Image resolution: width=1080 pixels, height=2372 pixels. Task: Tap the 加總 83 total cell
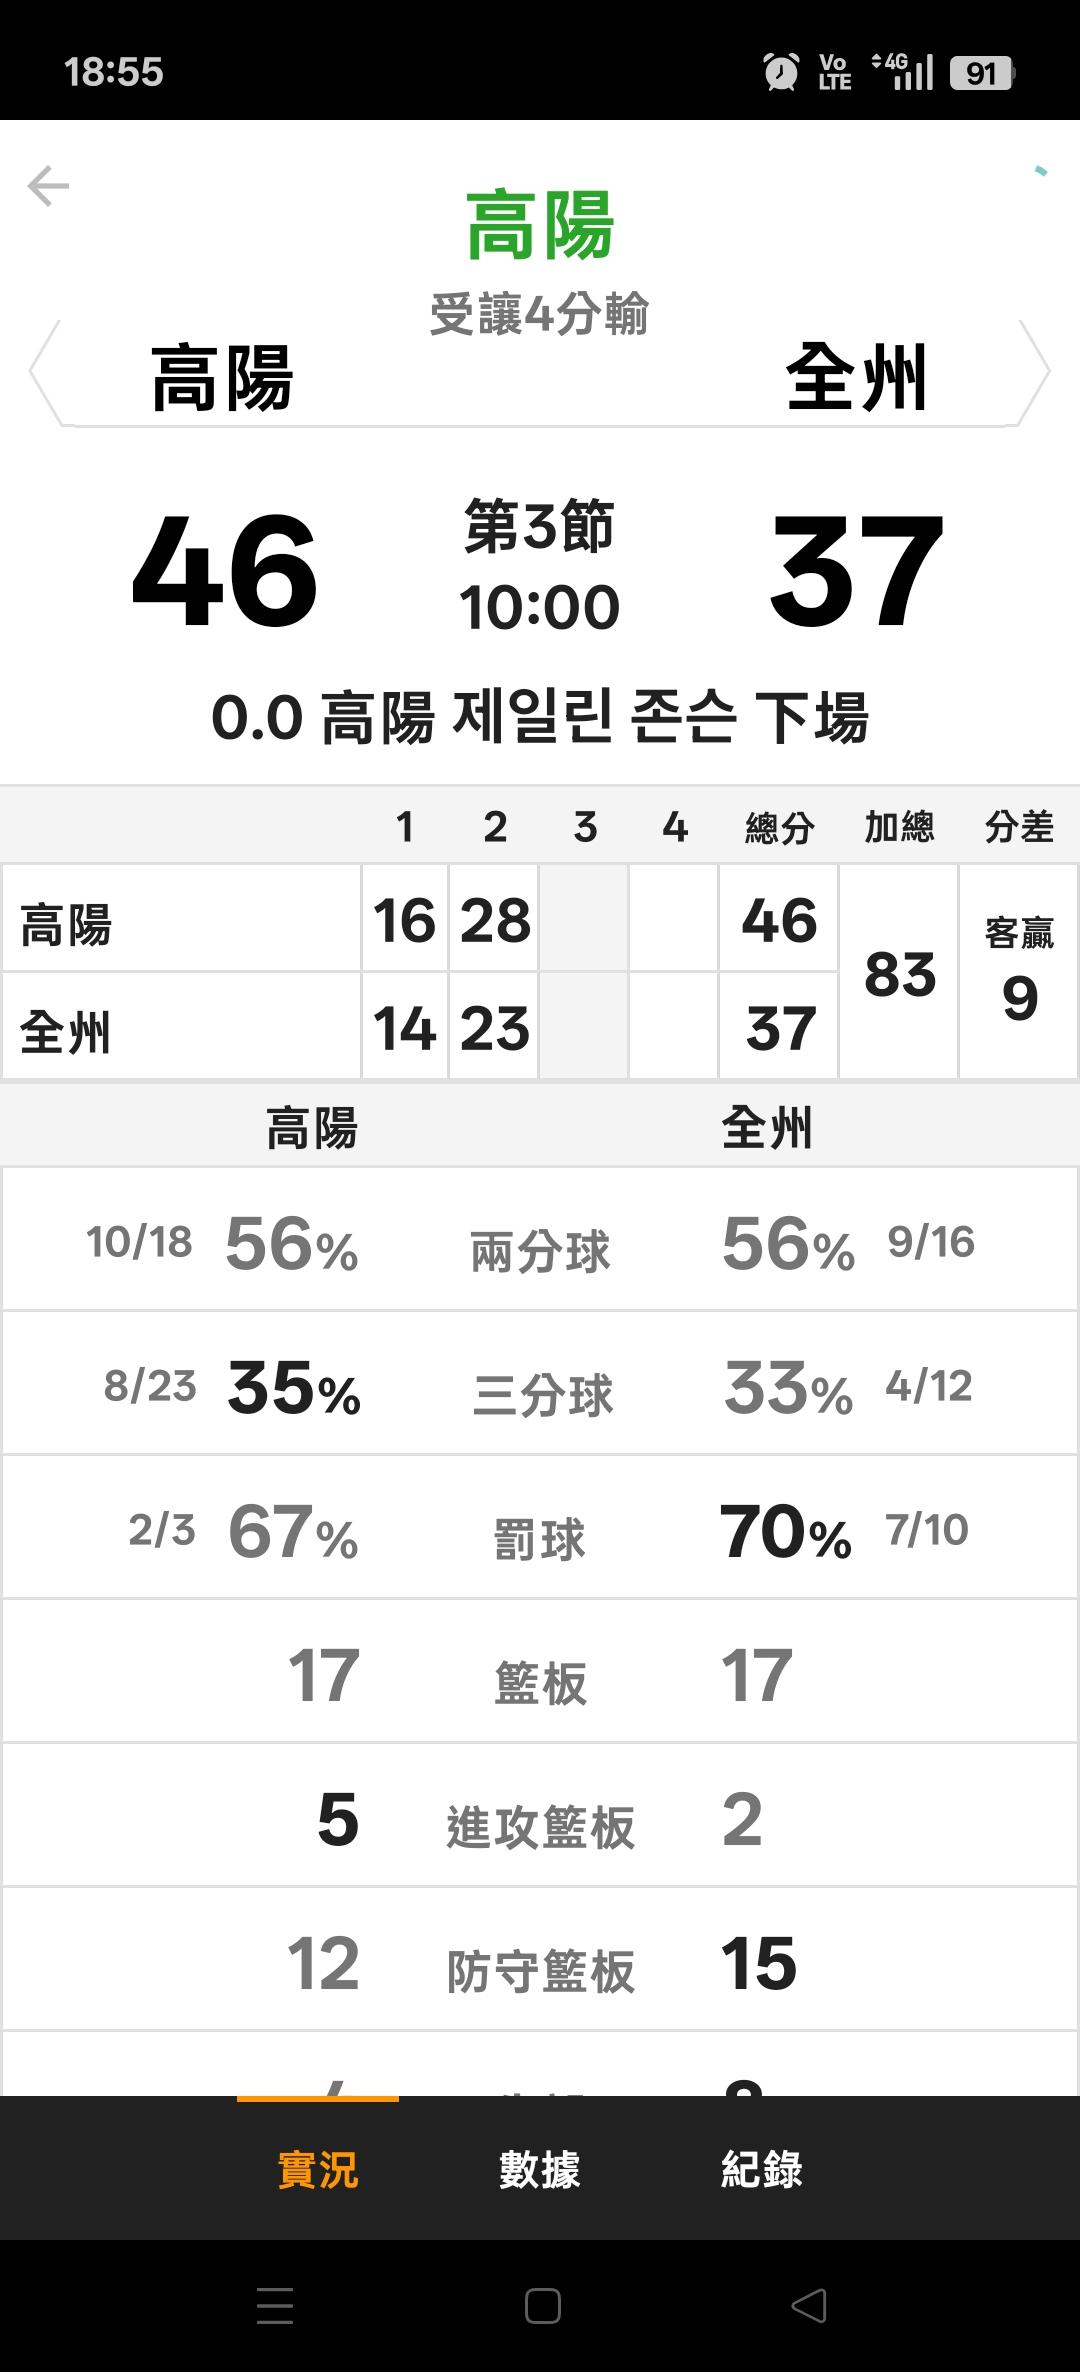[x=900, y=973]
